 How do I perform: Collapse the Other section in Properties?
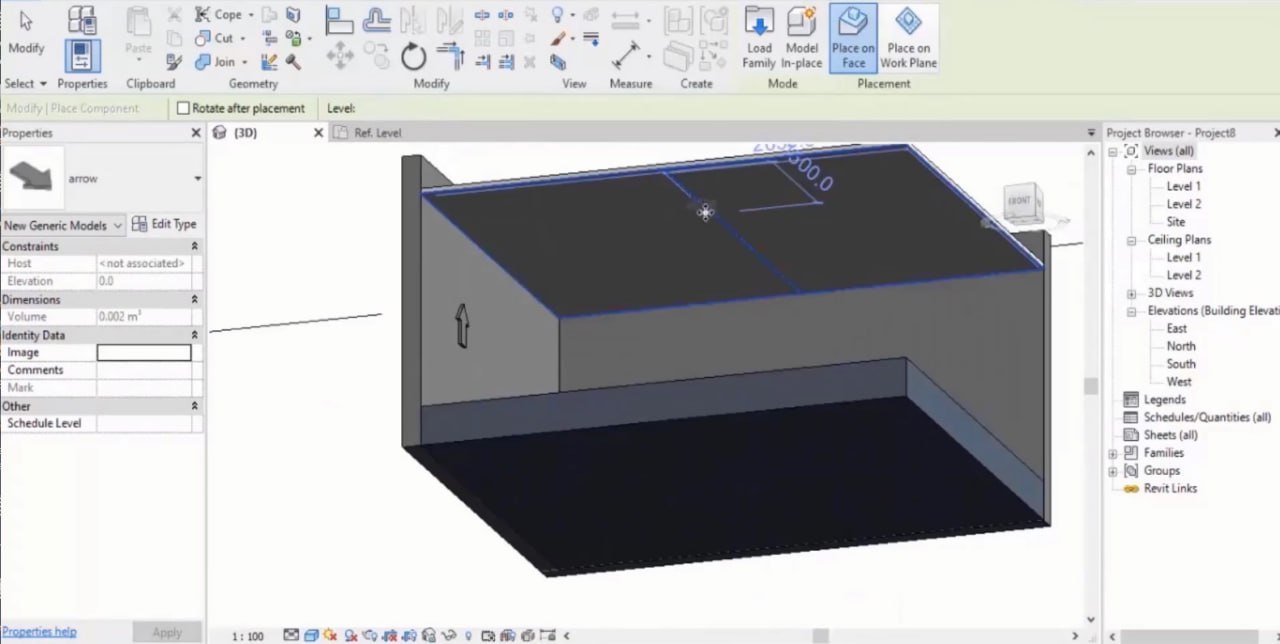coord(194,406)
